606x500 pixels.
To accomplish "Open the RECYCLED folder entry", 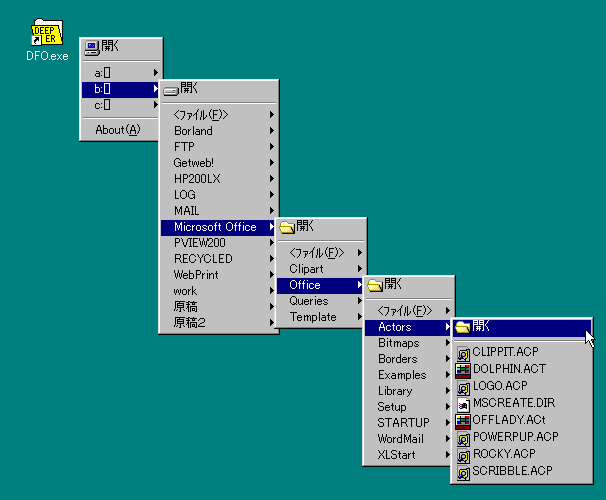I will pyautogui.click(x=219, y=259).
